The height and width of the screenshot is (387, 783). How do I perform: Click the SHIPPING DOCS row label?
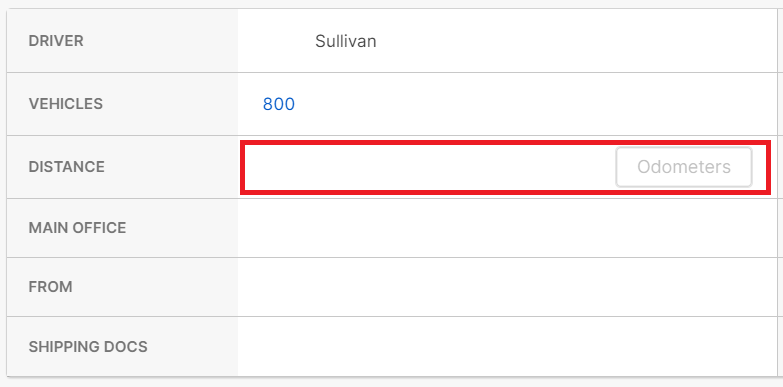[x=88, y=347]
